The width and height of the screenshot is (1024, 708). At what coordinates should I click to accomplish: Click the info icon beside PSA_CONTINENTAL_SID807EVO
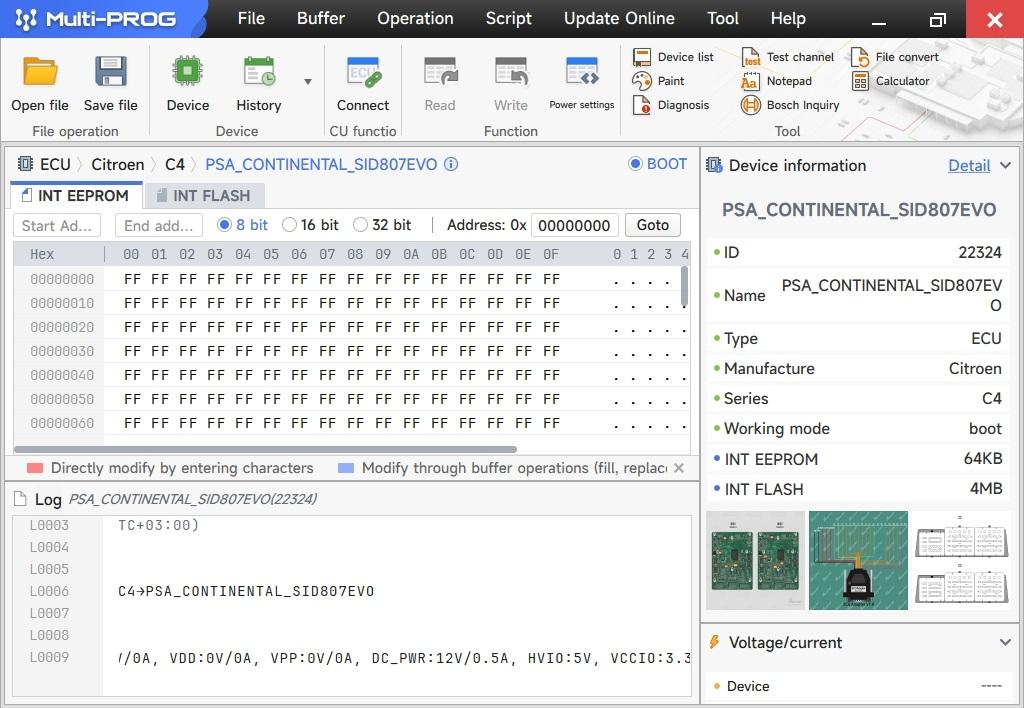click(x=451, y=164)
